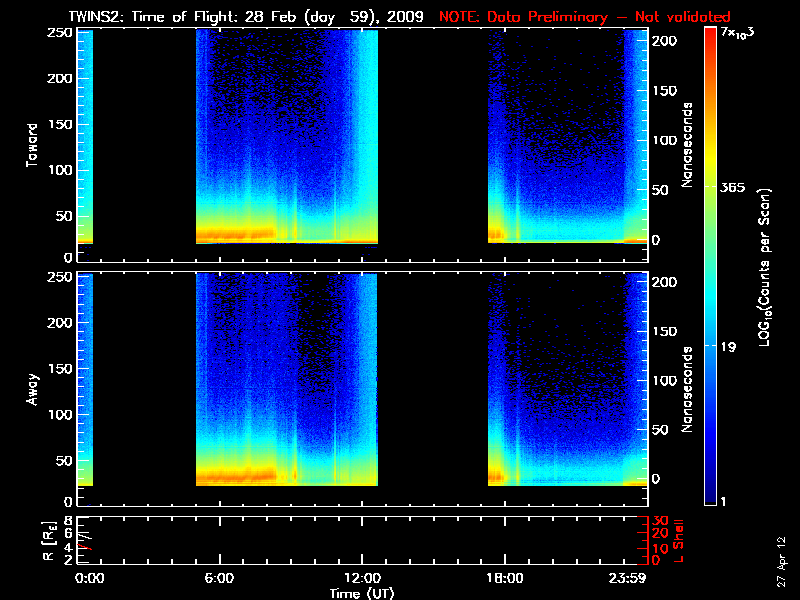This screenshot has width=800, height=600.
Task: Click the 19 label beside the colorbar
Action: (x=730, y=346)
